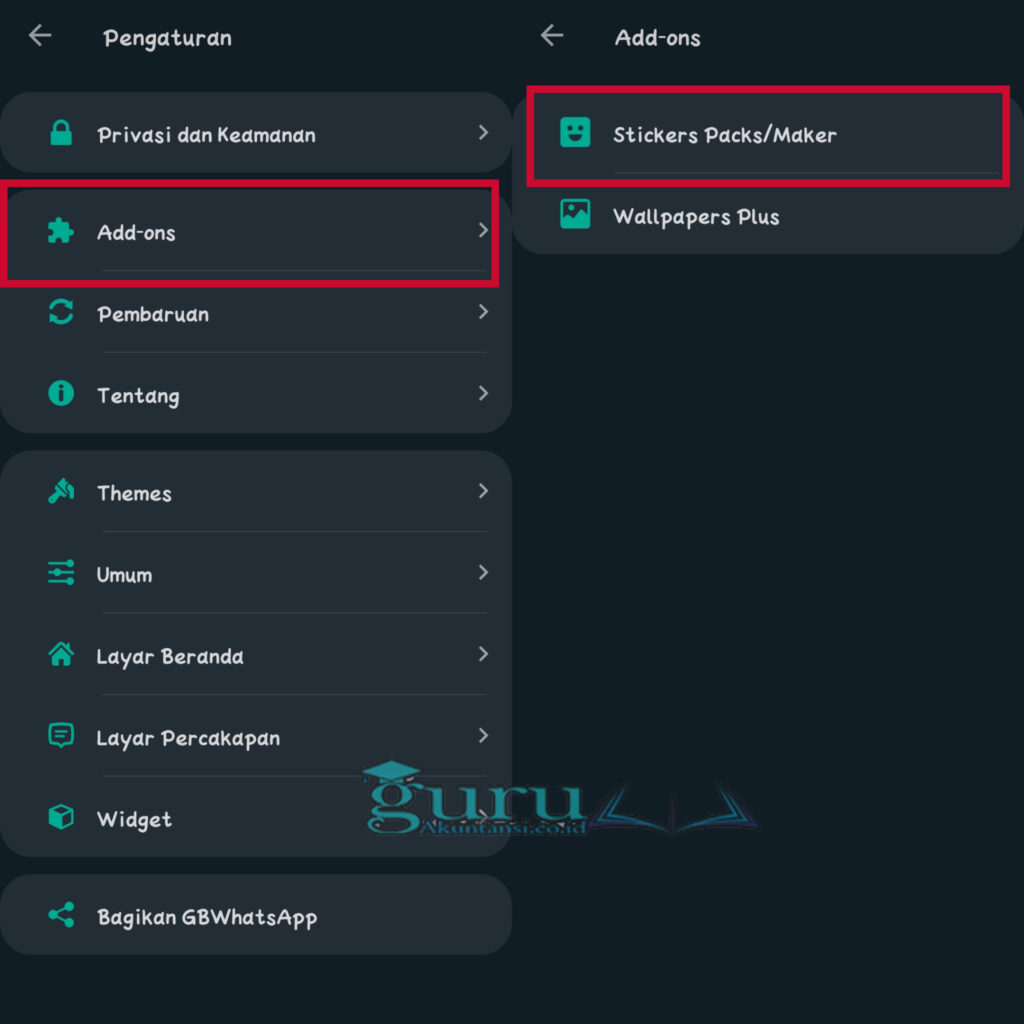Screen dimensions: 1024x1024
Task: Select Bagikan GBWhatsApp option
Action: tap(255, 915)
